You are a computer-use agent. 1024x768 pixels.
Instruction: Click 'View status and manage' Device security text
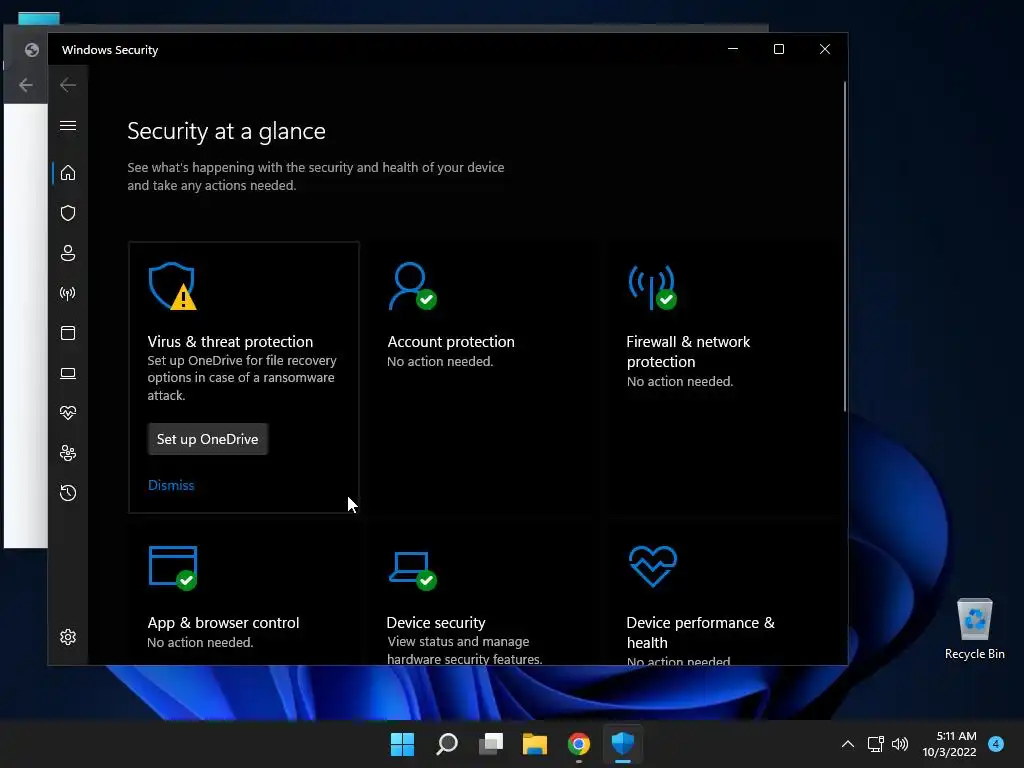458,641
